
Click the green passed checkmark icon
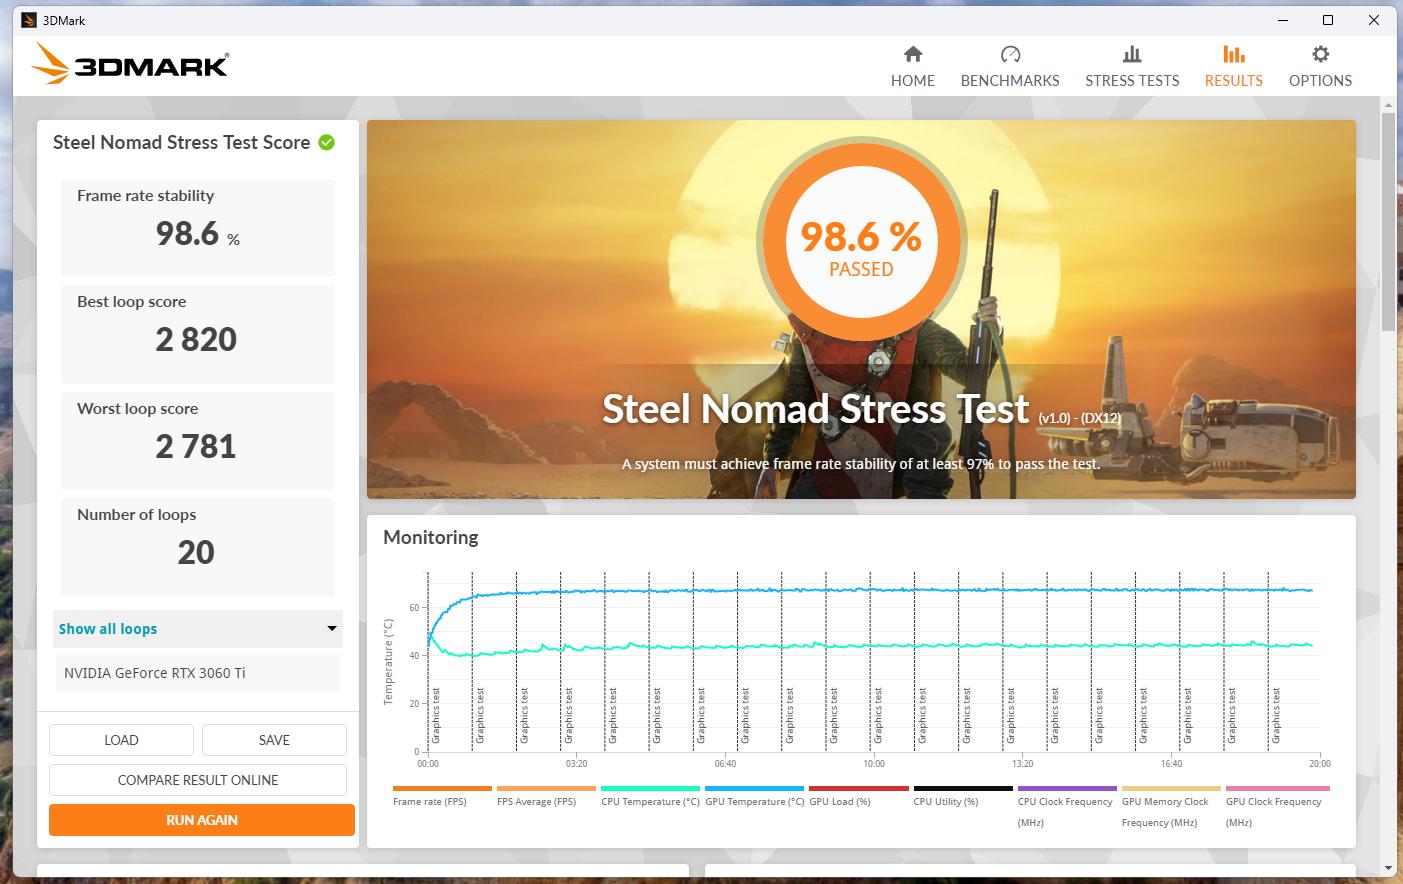(x=326, y=142)
